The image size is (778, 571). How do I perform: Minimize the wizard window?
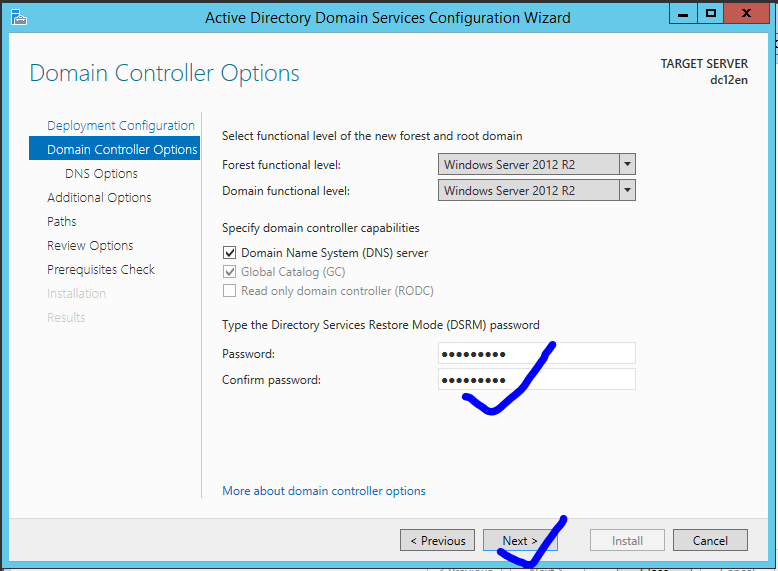tap(683, 13)
